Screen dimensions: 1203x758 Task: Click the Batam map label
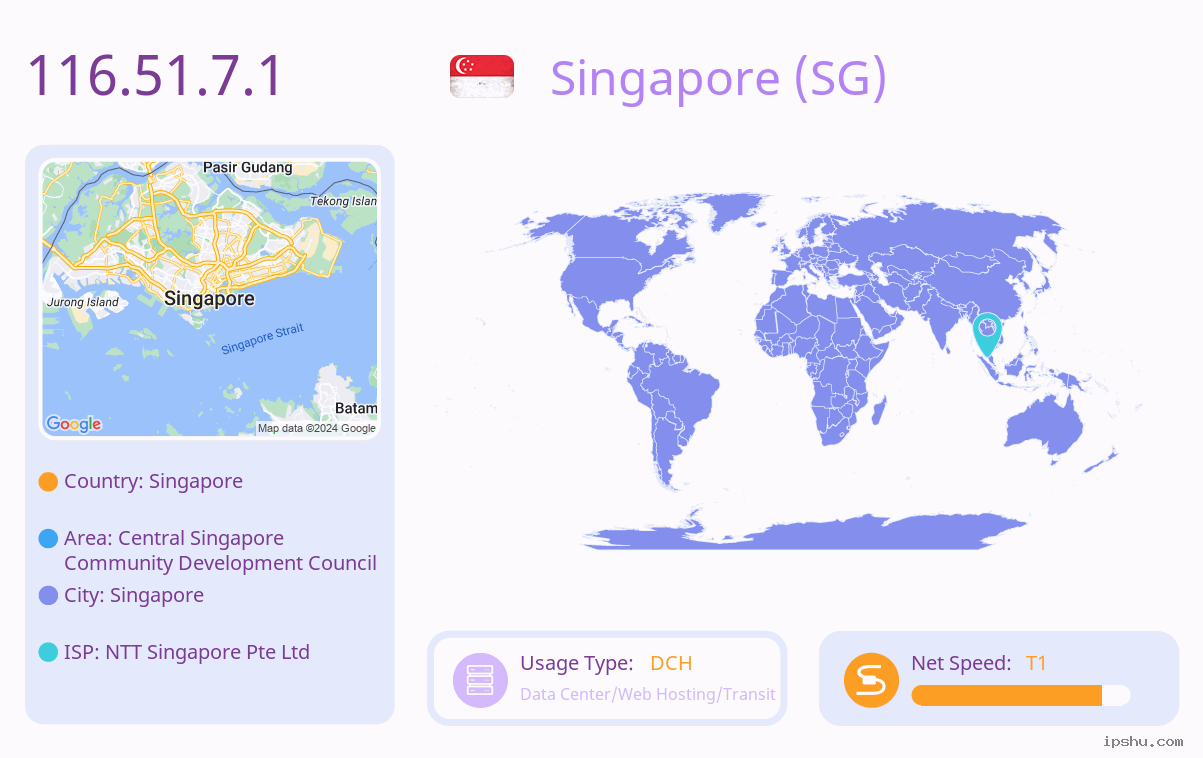coord(356,408)
